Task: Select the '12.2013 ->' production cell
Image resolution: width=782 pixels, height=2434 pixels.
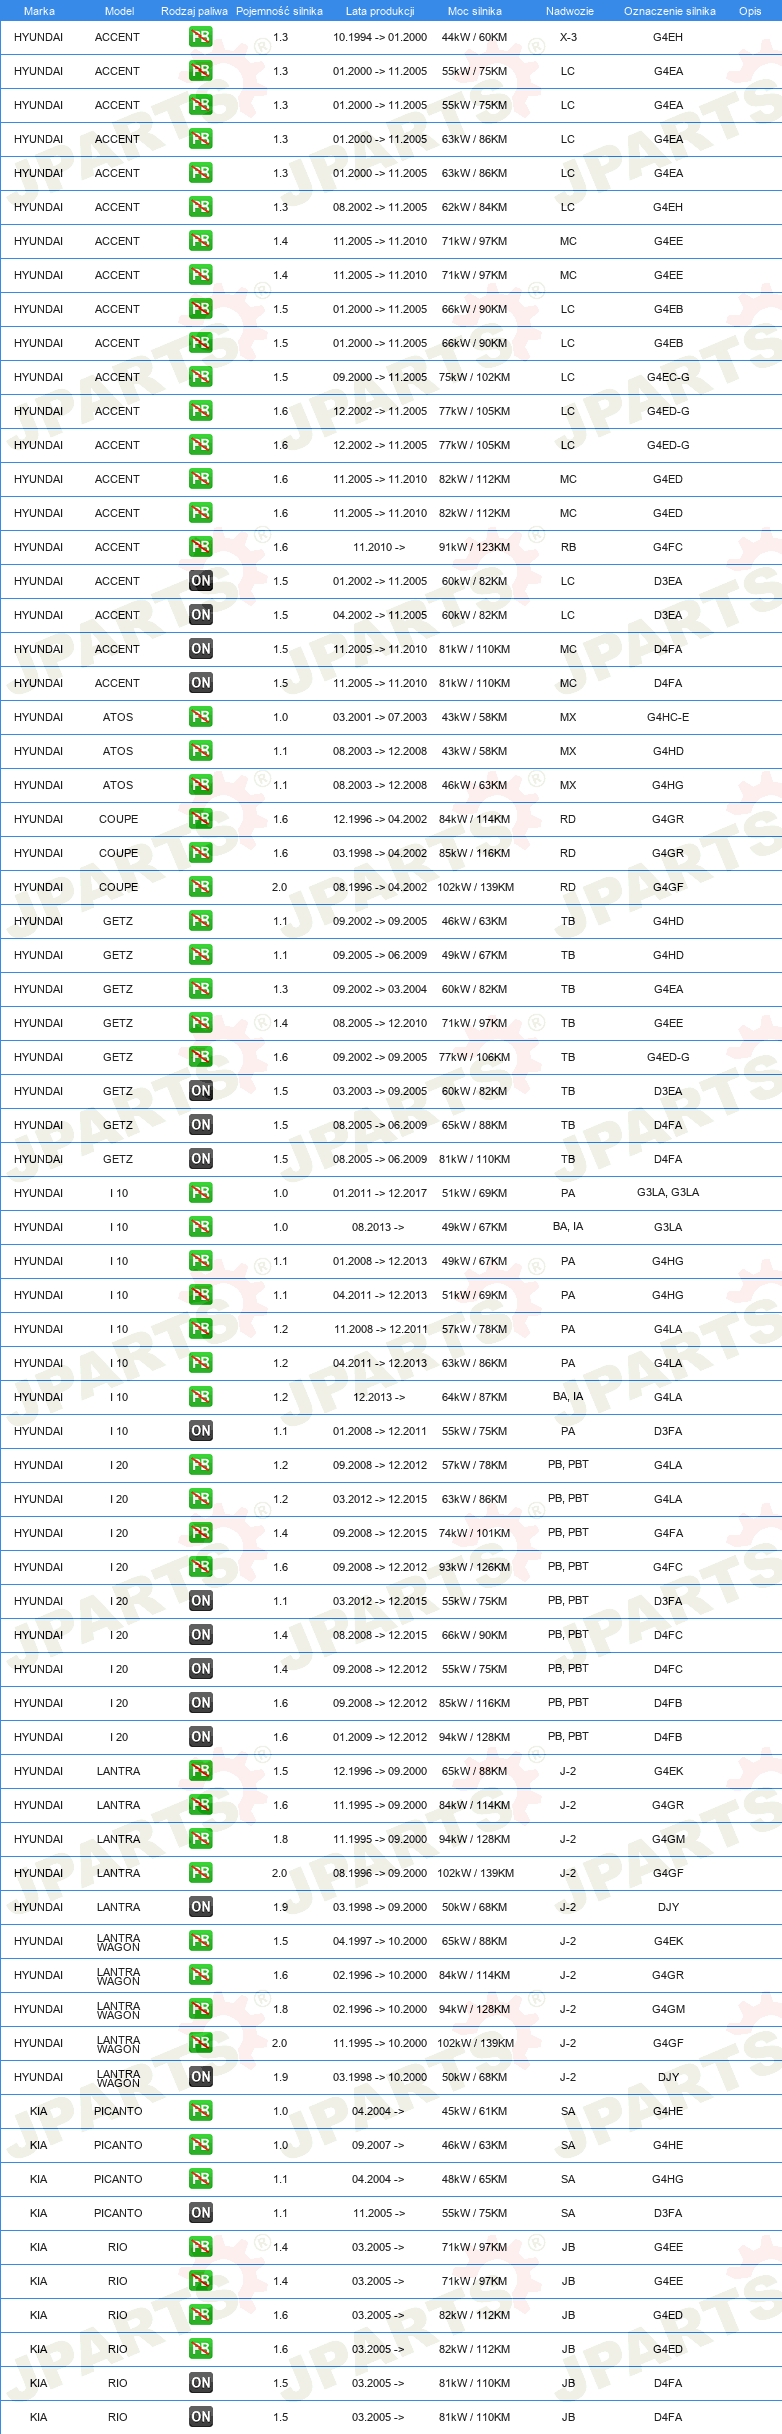Action: pyautogui.click(x=379, y=1397)
